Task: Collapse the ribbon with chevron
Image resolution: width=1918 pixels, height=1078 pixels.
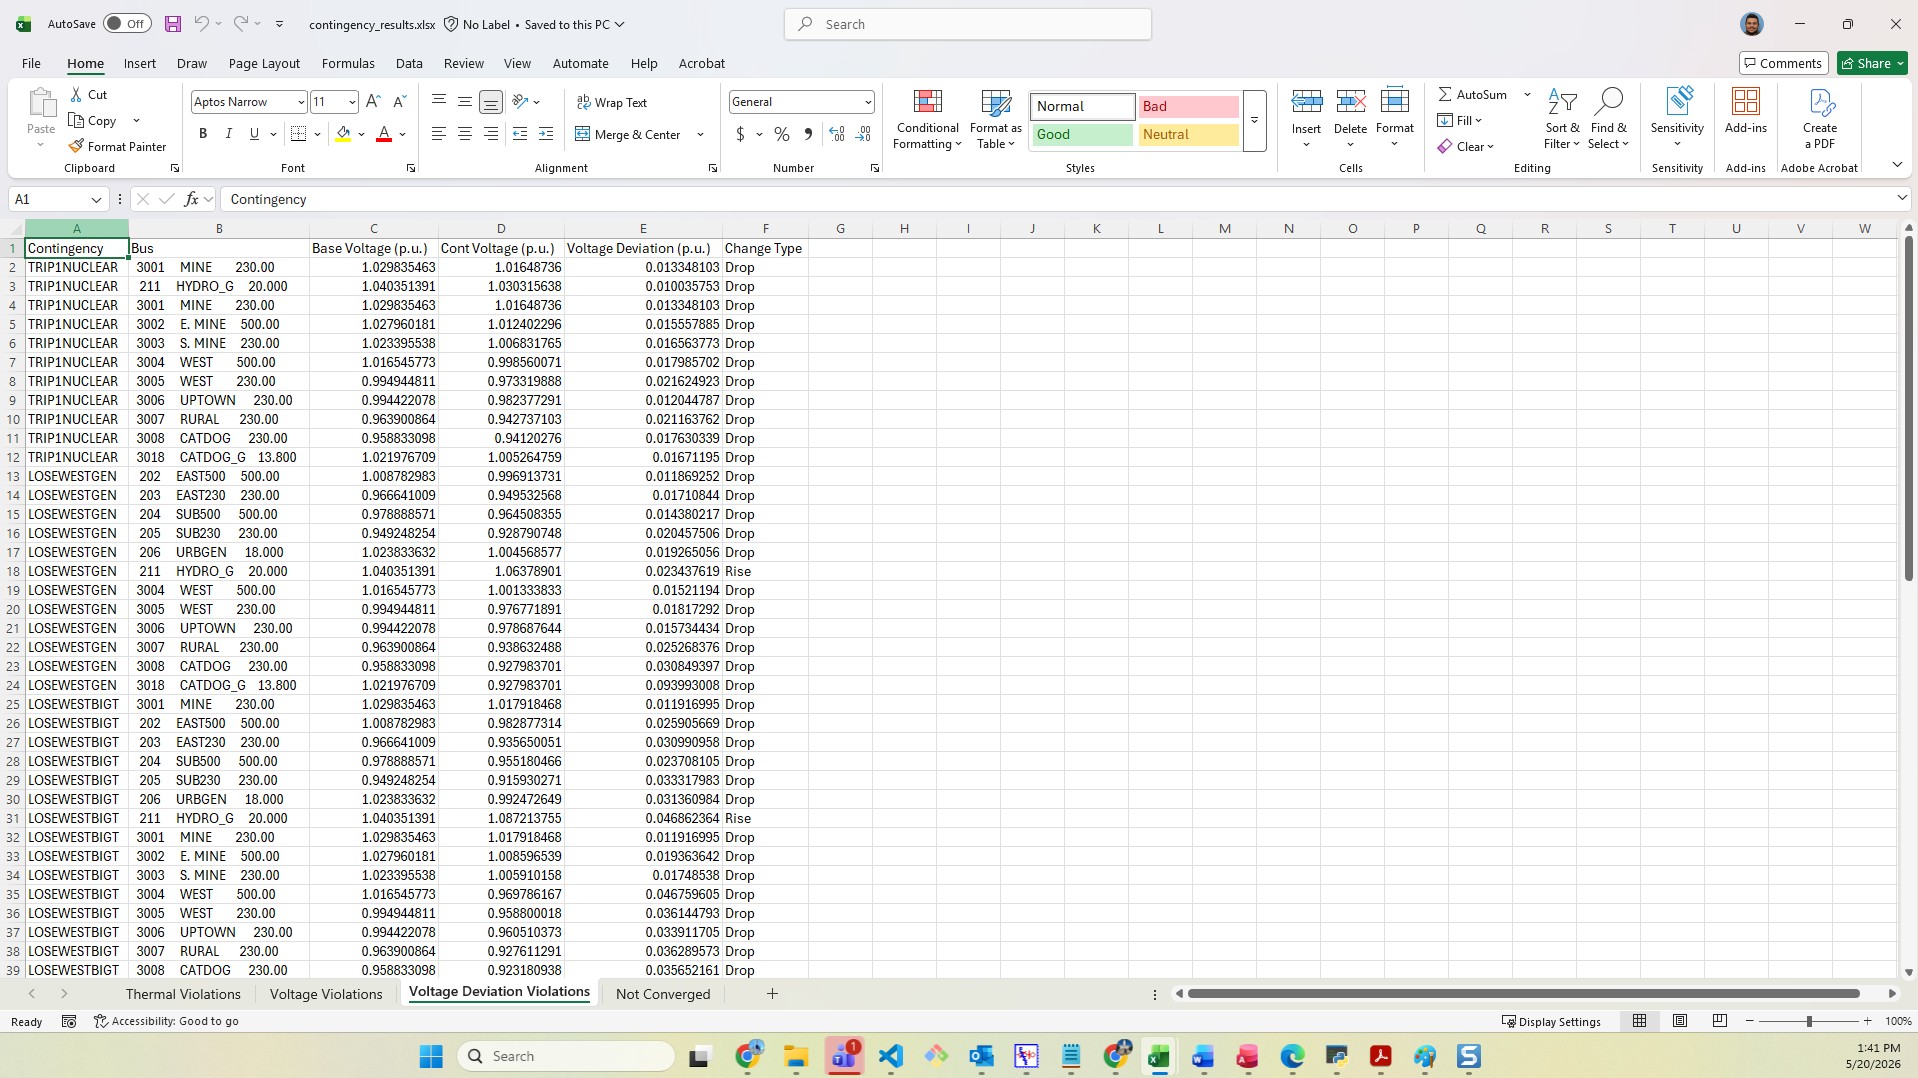Action: (1897, 165)
